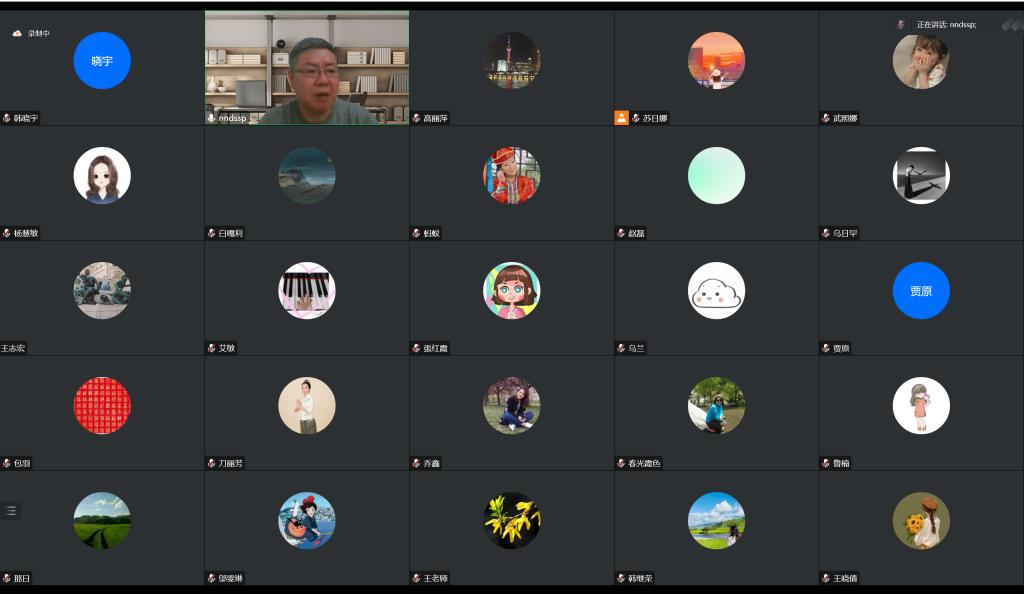Click the blue 贾原 avatar circle
This screenshot has width=1024, height=594.
921,291
